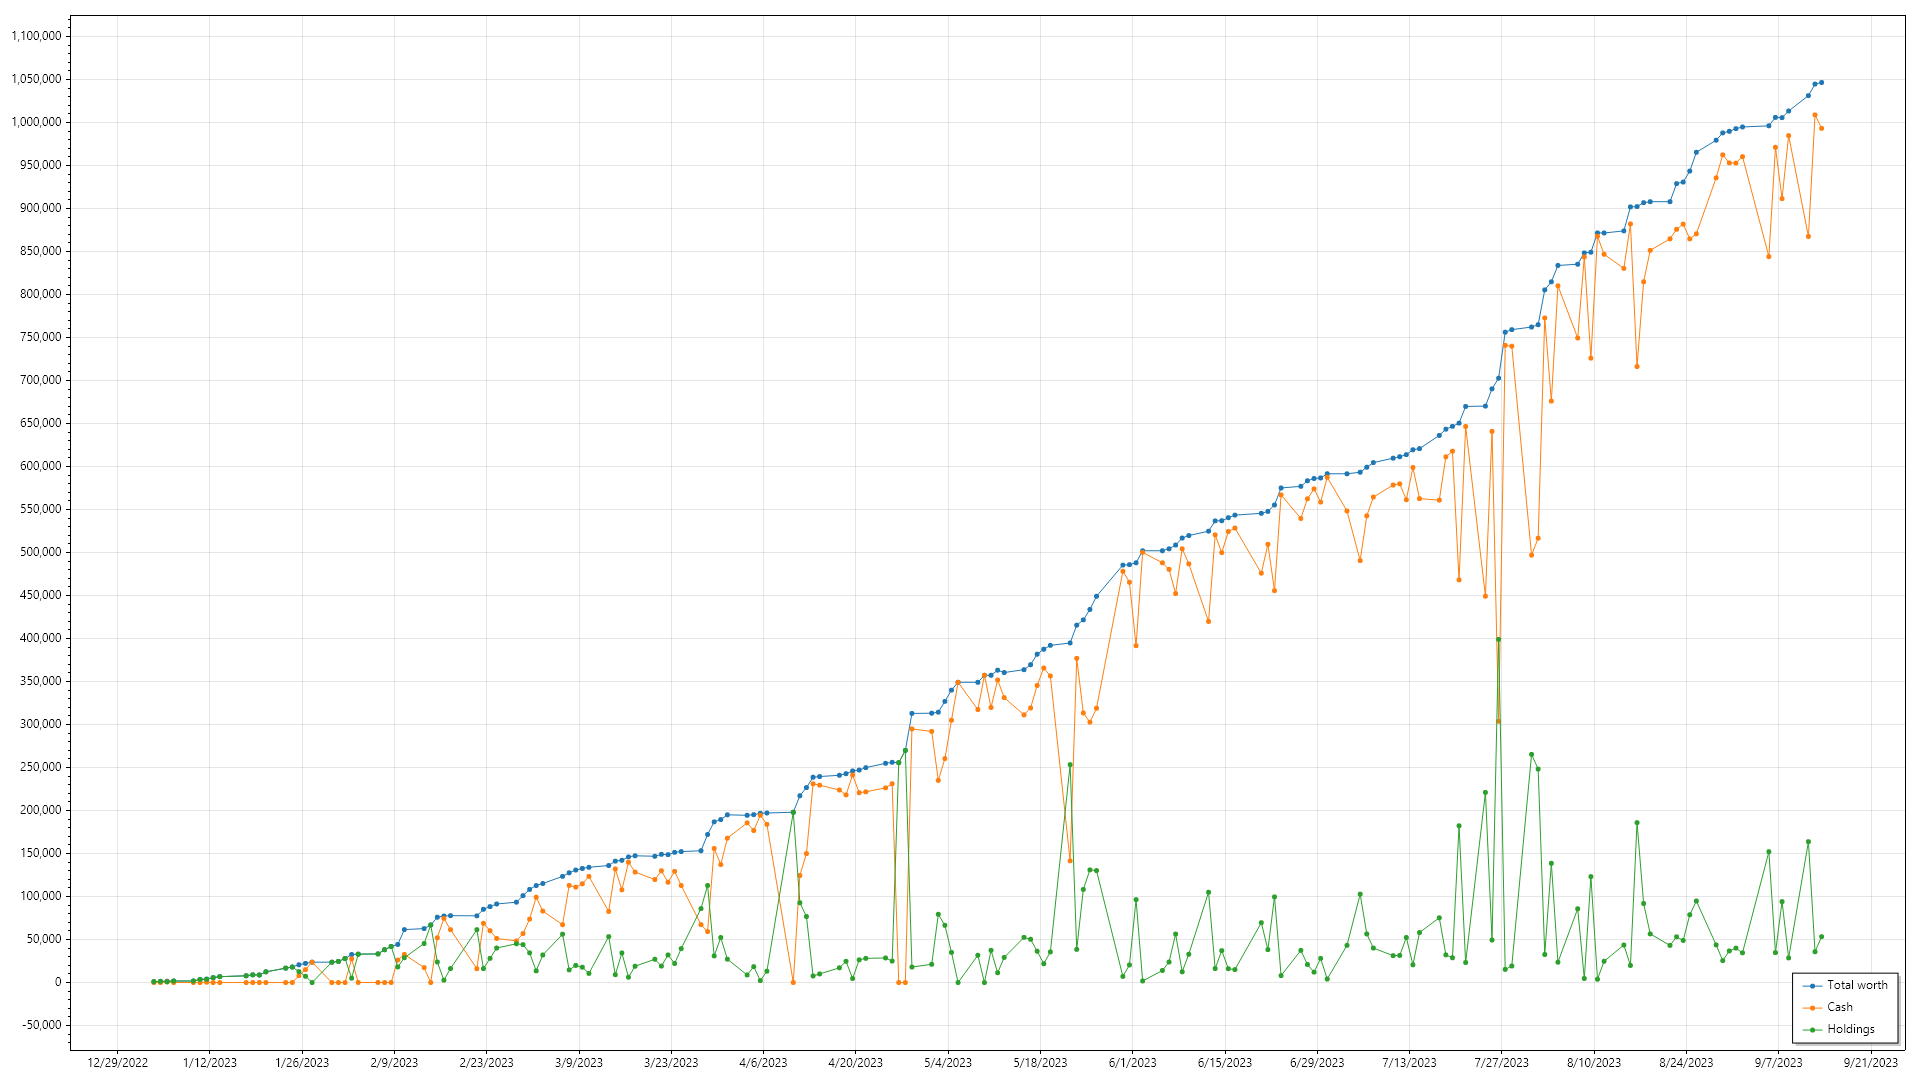Click the 7/13/2023 date label
The width and height of the screenshot is (1920, 1080).
click(x=1409, y=1063)
